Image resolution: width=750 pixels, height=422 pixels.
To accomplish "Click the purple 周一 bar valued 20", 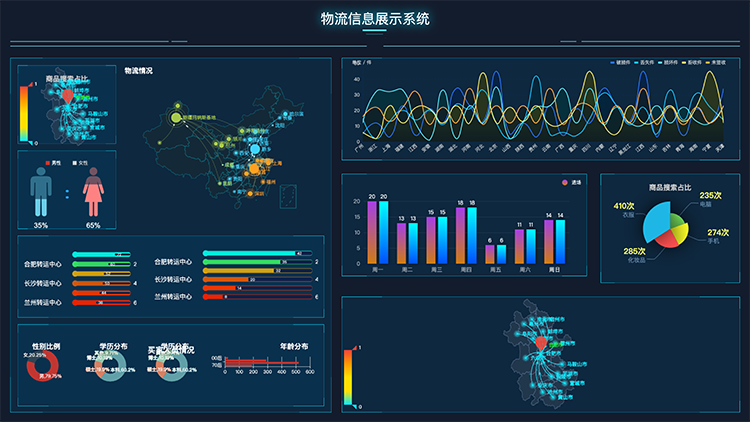I will coord(372,233).
